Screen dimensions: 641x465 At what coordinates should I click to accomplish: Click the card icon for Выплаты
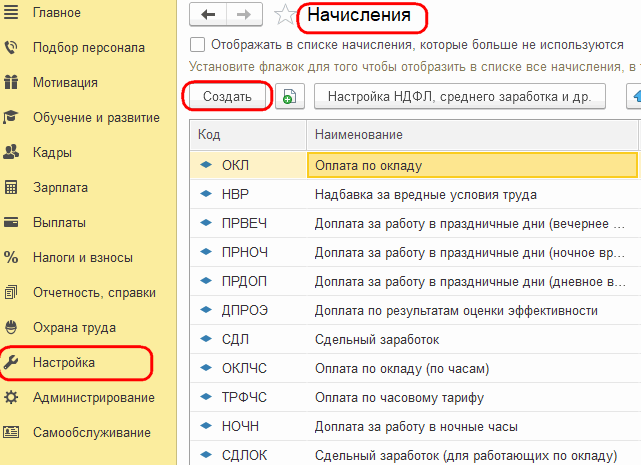pos(11,222)
